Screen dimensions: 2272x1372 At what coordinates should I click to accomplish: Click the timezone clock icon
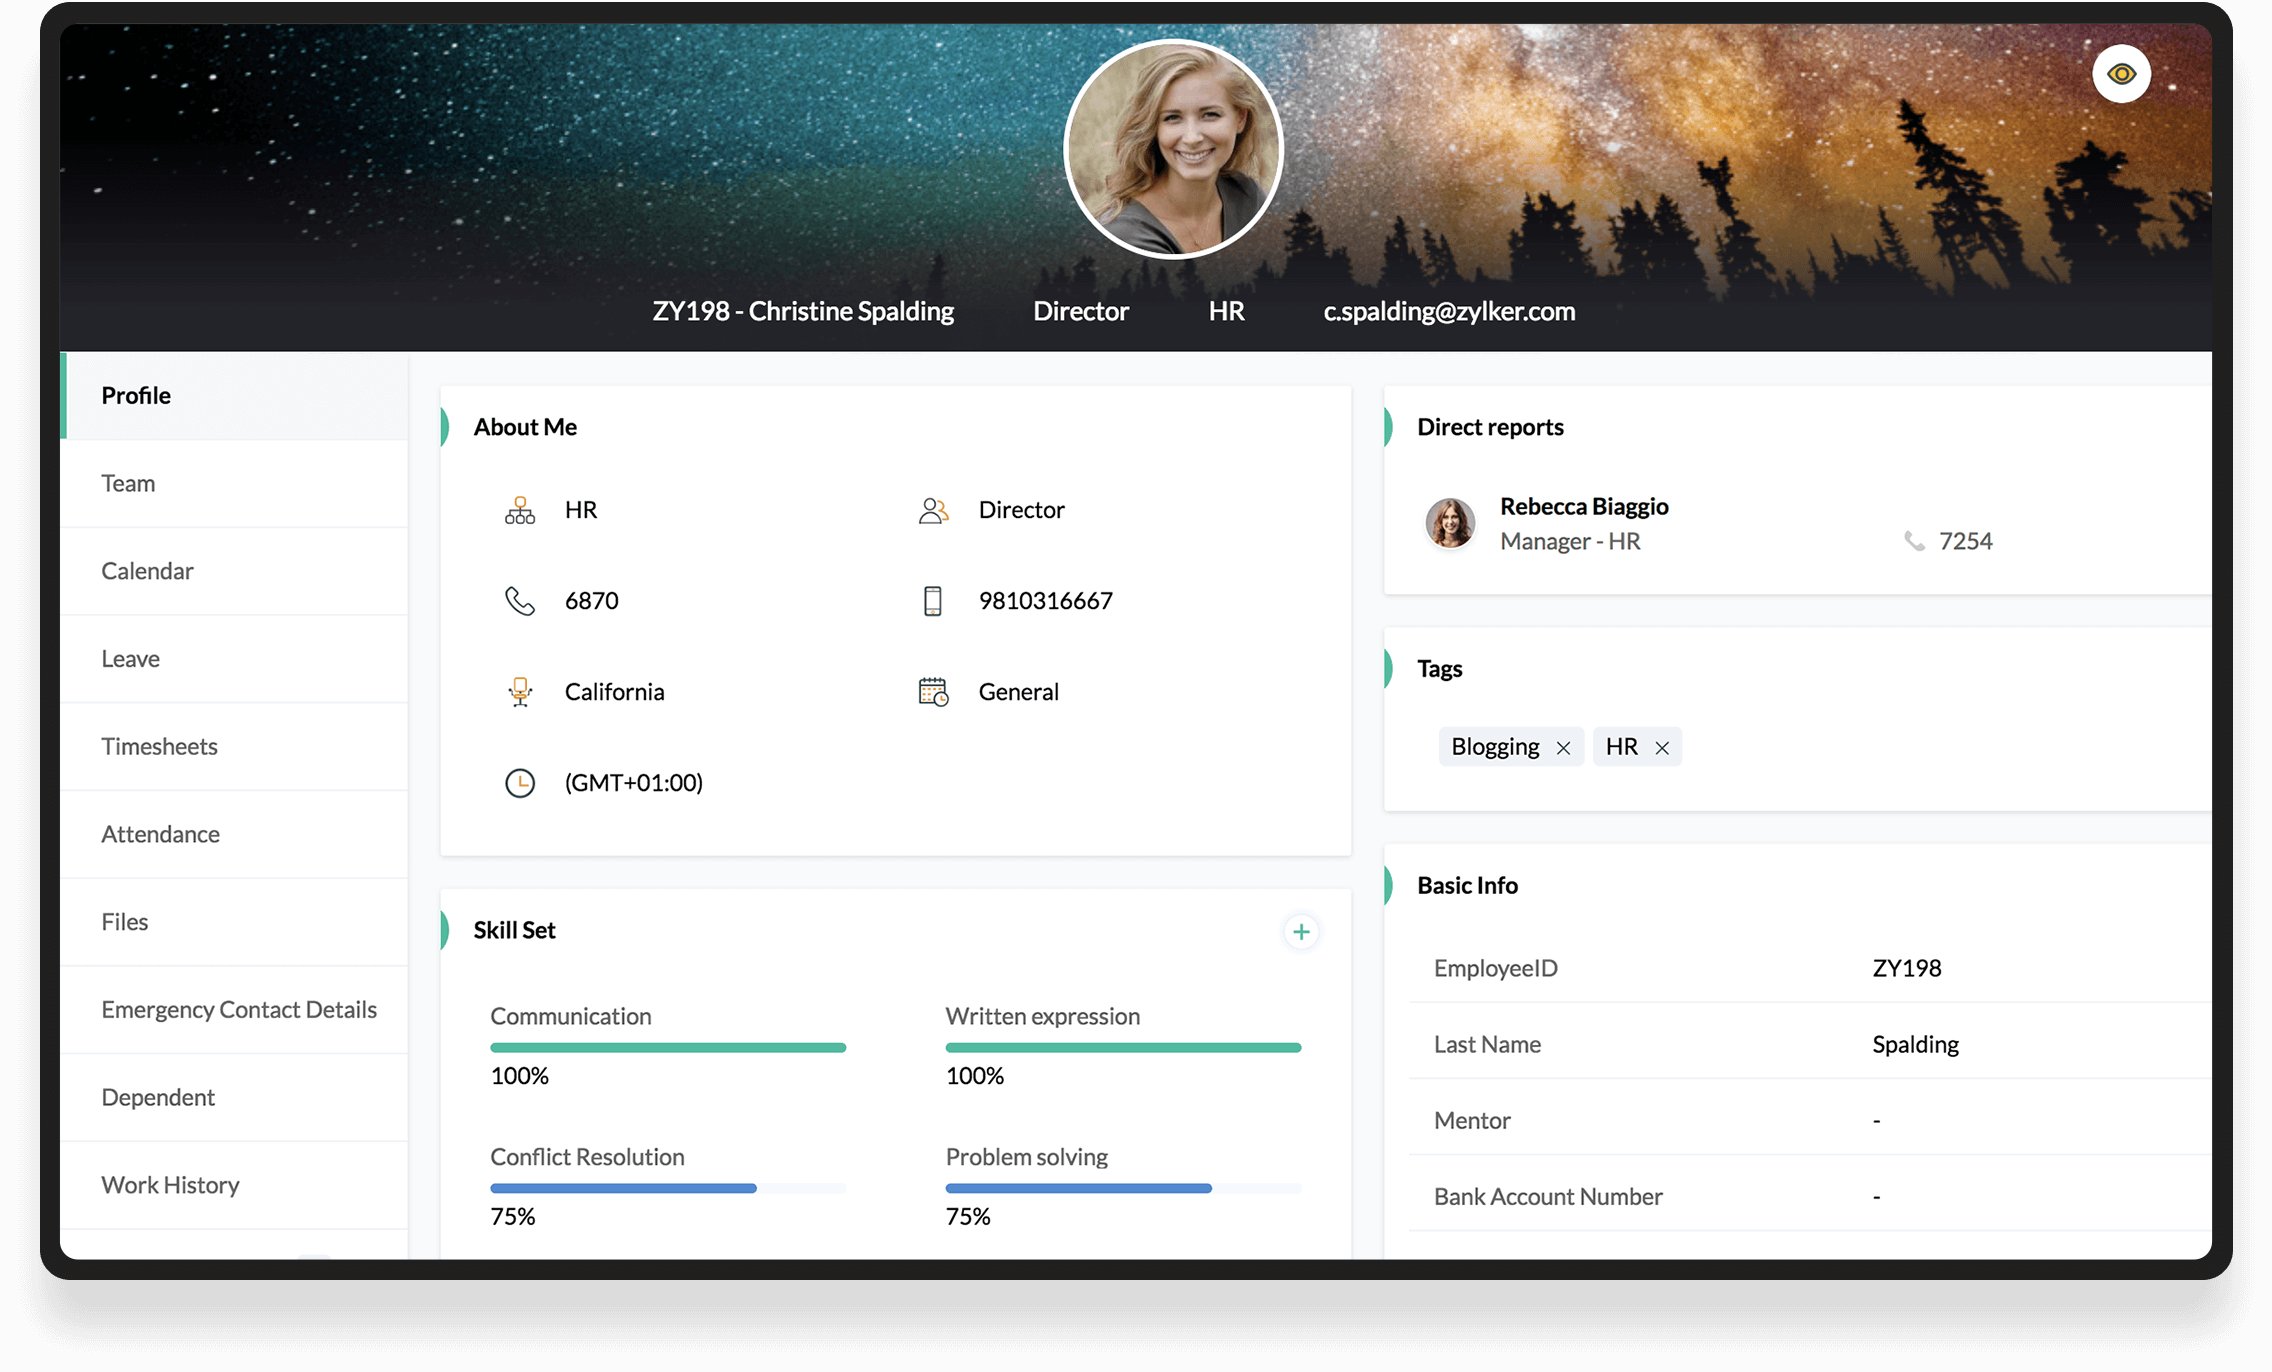pos(520,783)
